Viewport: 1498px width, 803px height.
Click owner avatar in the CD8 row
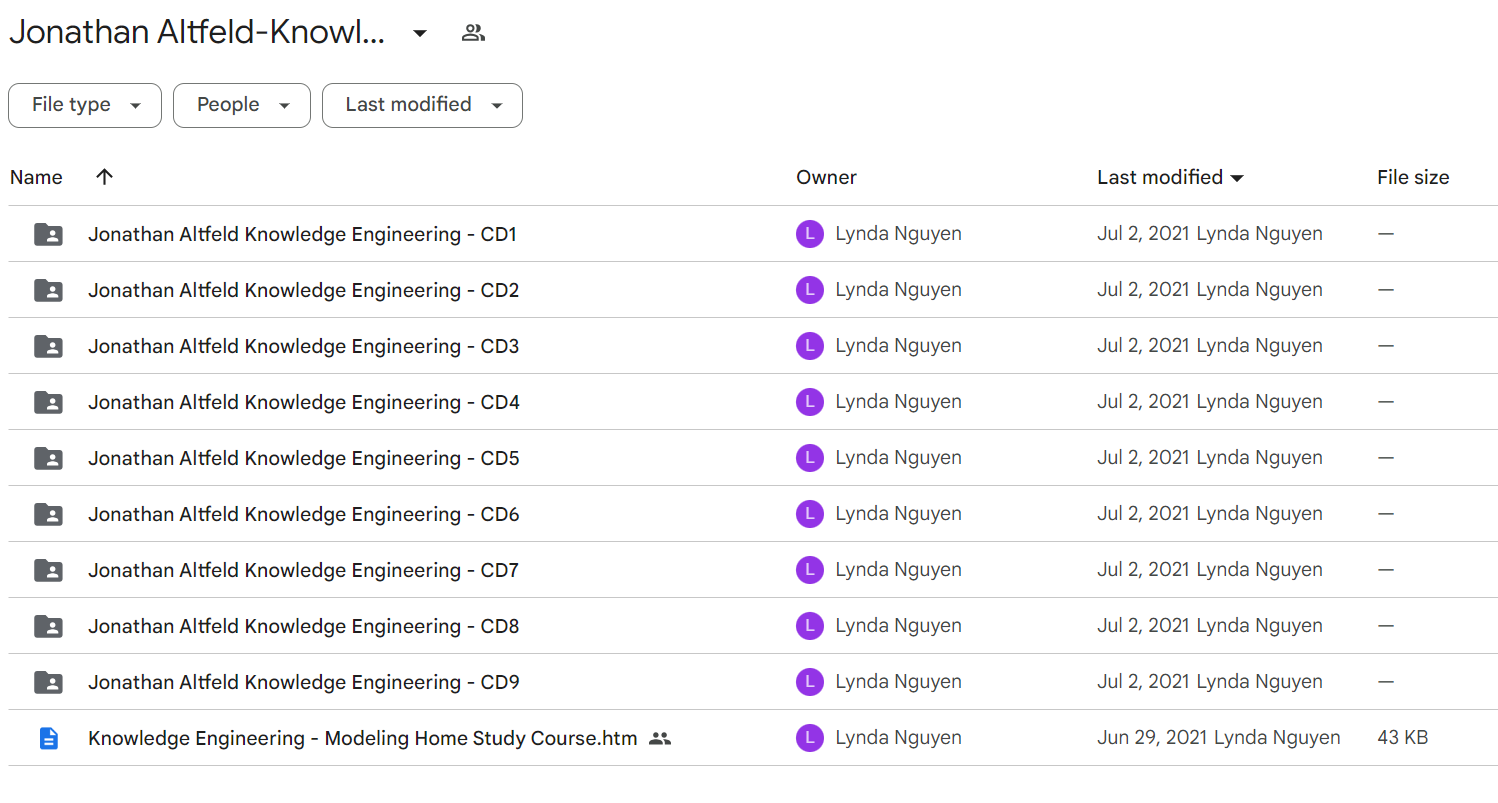[809, 626]
